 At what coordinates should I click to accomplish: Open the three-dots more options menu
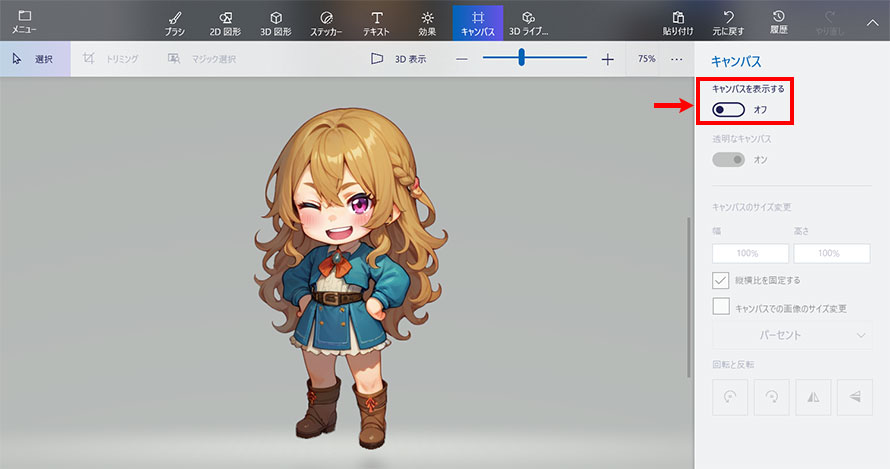click(677, 59)
